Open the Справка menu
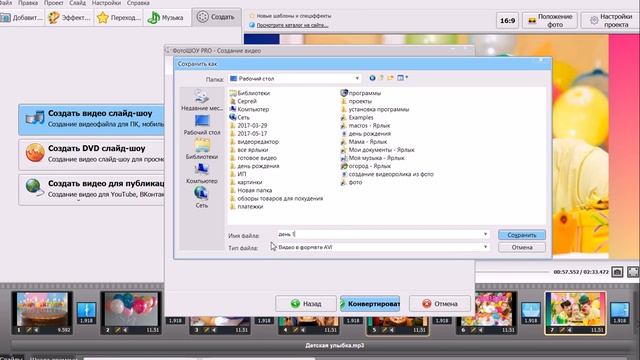640x360 pixels. pyautogui.click(x=138, y=3)
